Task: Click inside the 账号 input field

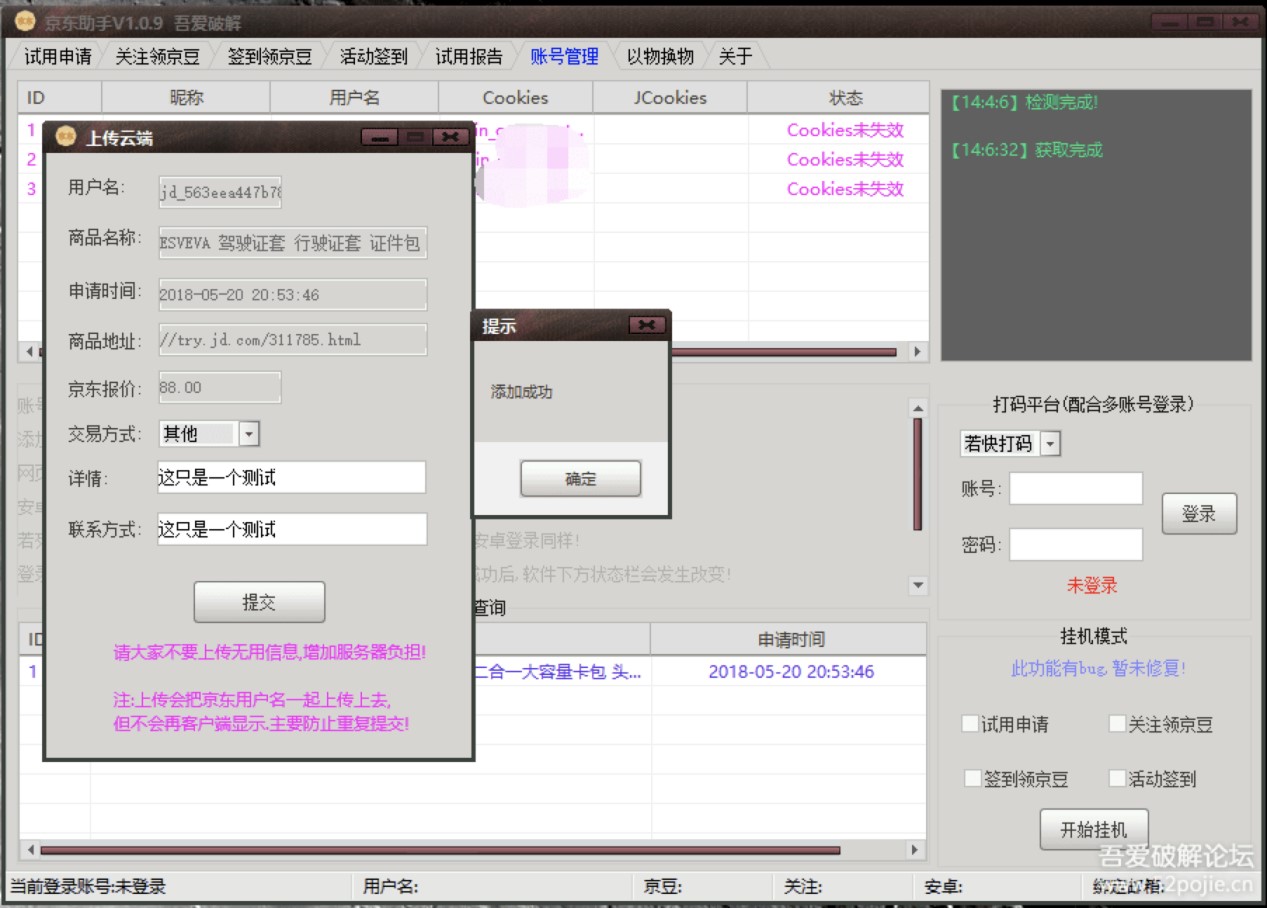Action: 1077,487
